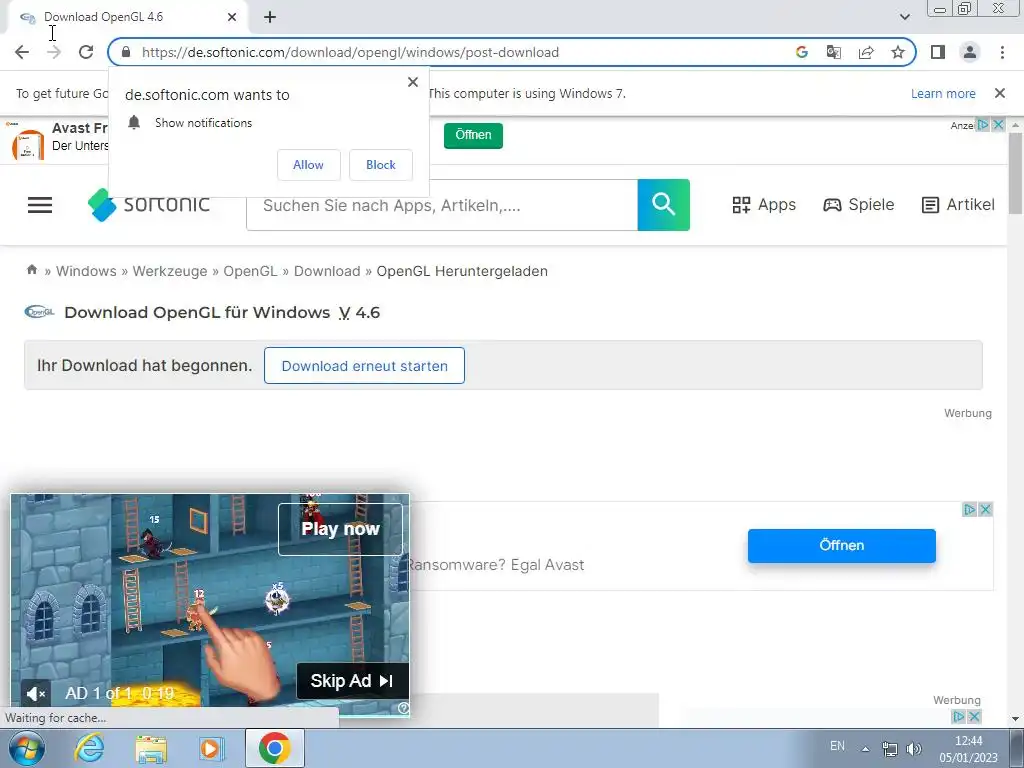Open the network tray icon
The width and height of the screenshot is (1024, 768).
[889, 749]
